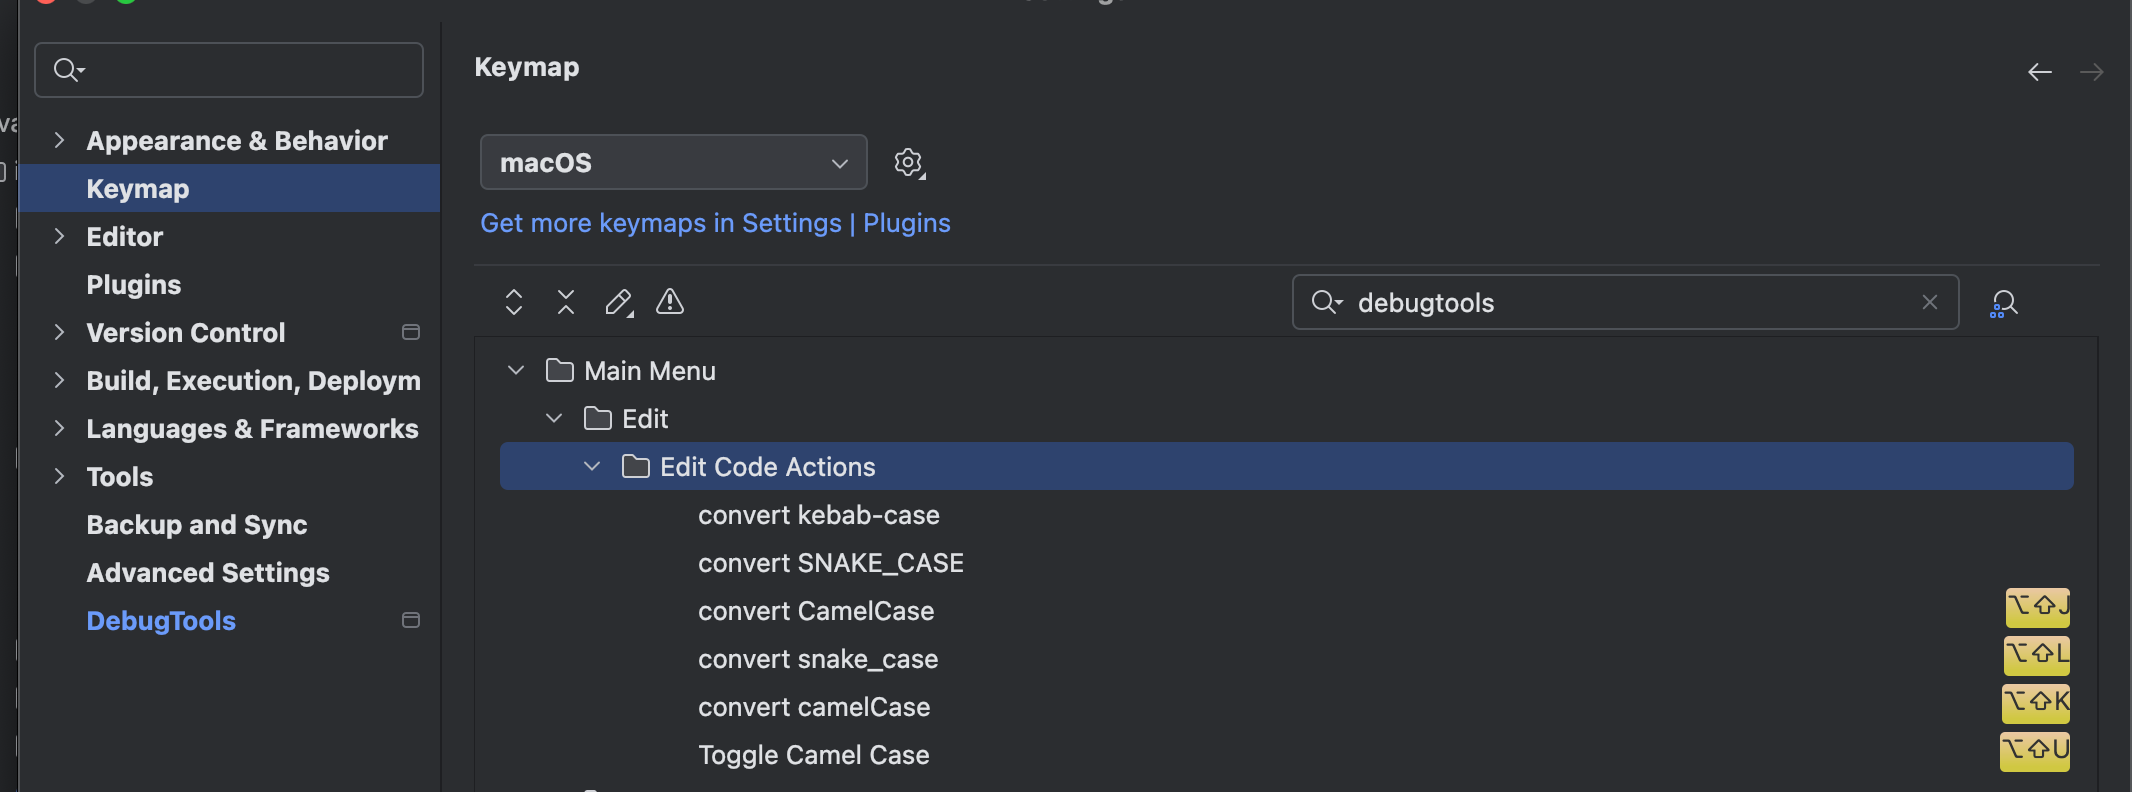This screenshot has width=2132, height=792.
Task: Open keymap settings gear menu
Action: click(908, 162)
